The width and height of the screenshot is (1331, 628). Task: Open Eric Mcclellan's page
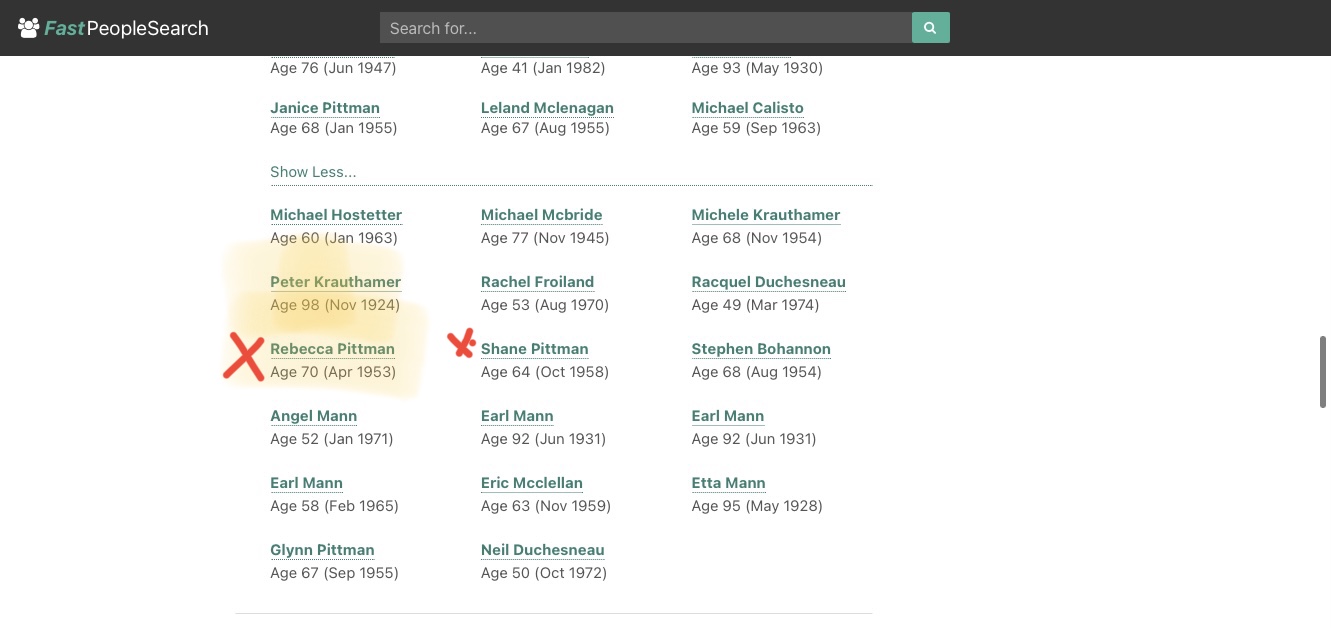(531, 483)
